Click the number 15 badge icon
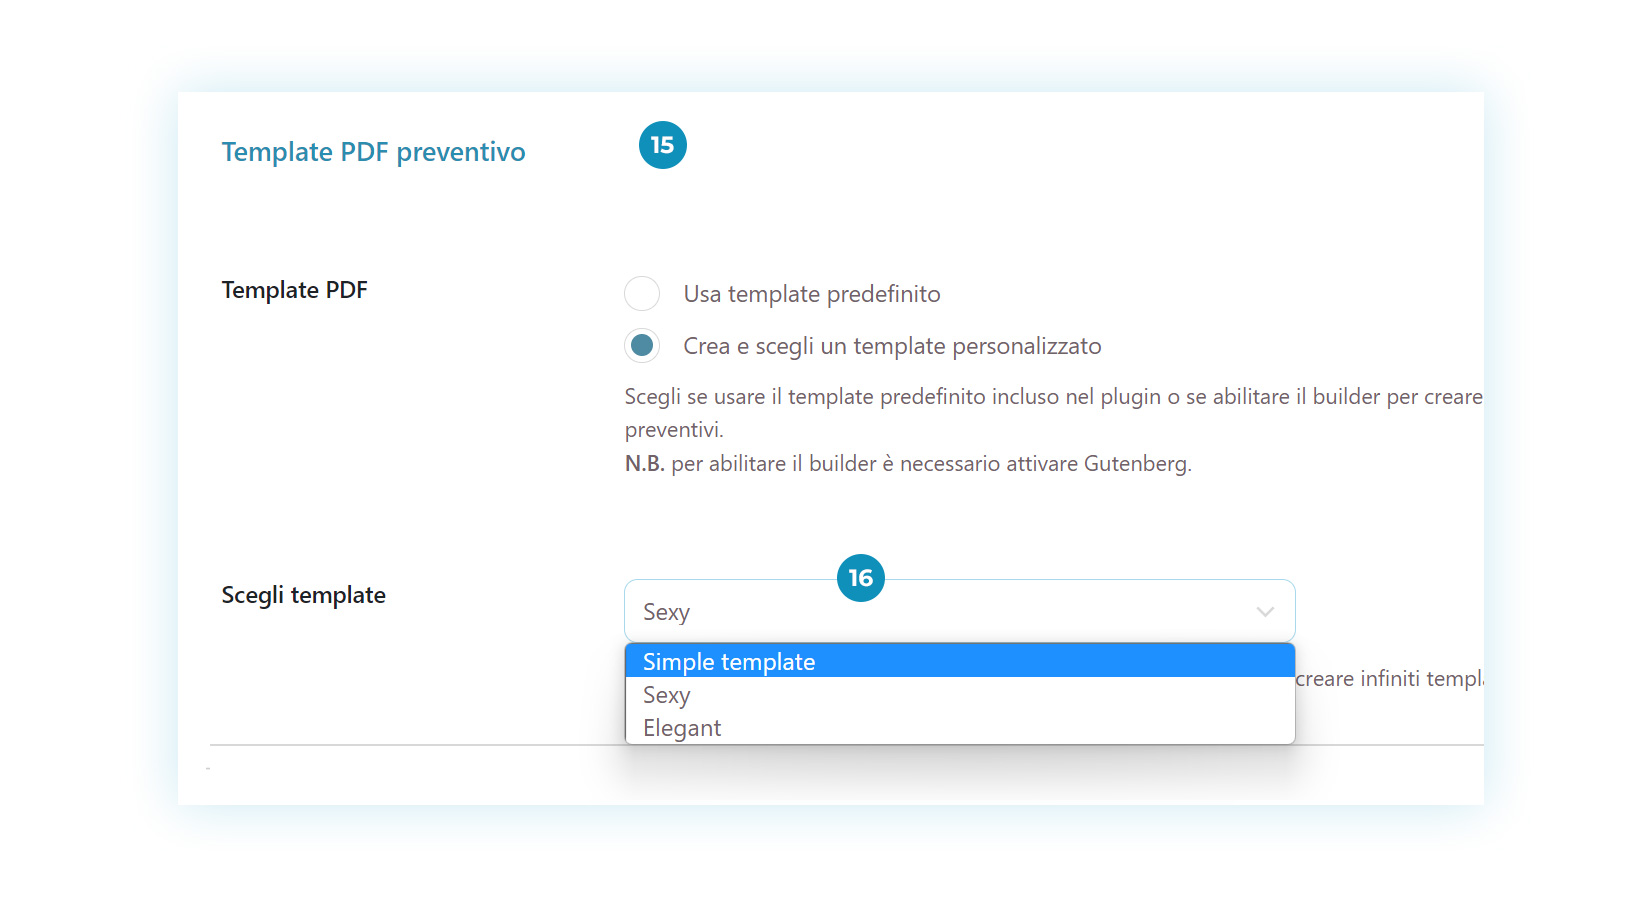The height and width of the screenshot is (919, 1632). (x=662, y=145)
